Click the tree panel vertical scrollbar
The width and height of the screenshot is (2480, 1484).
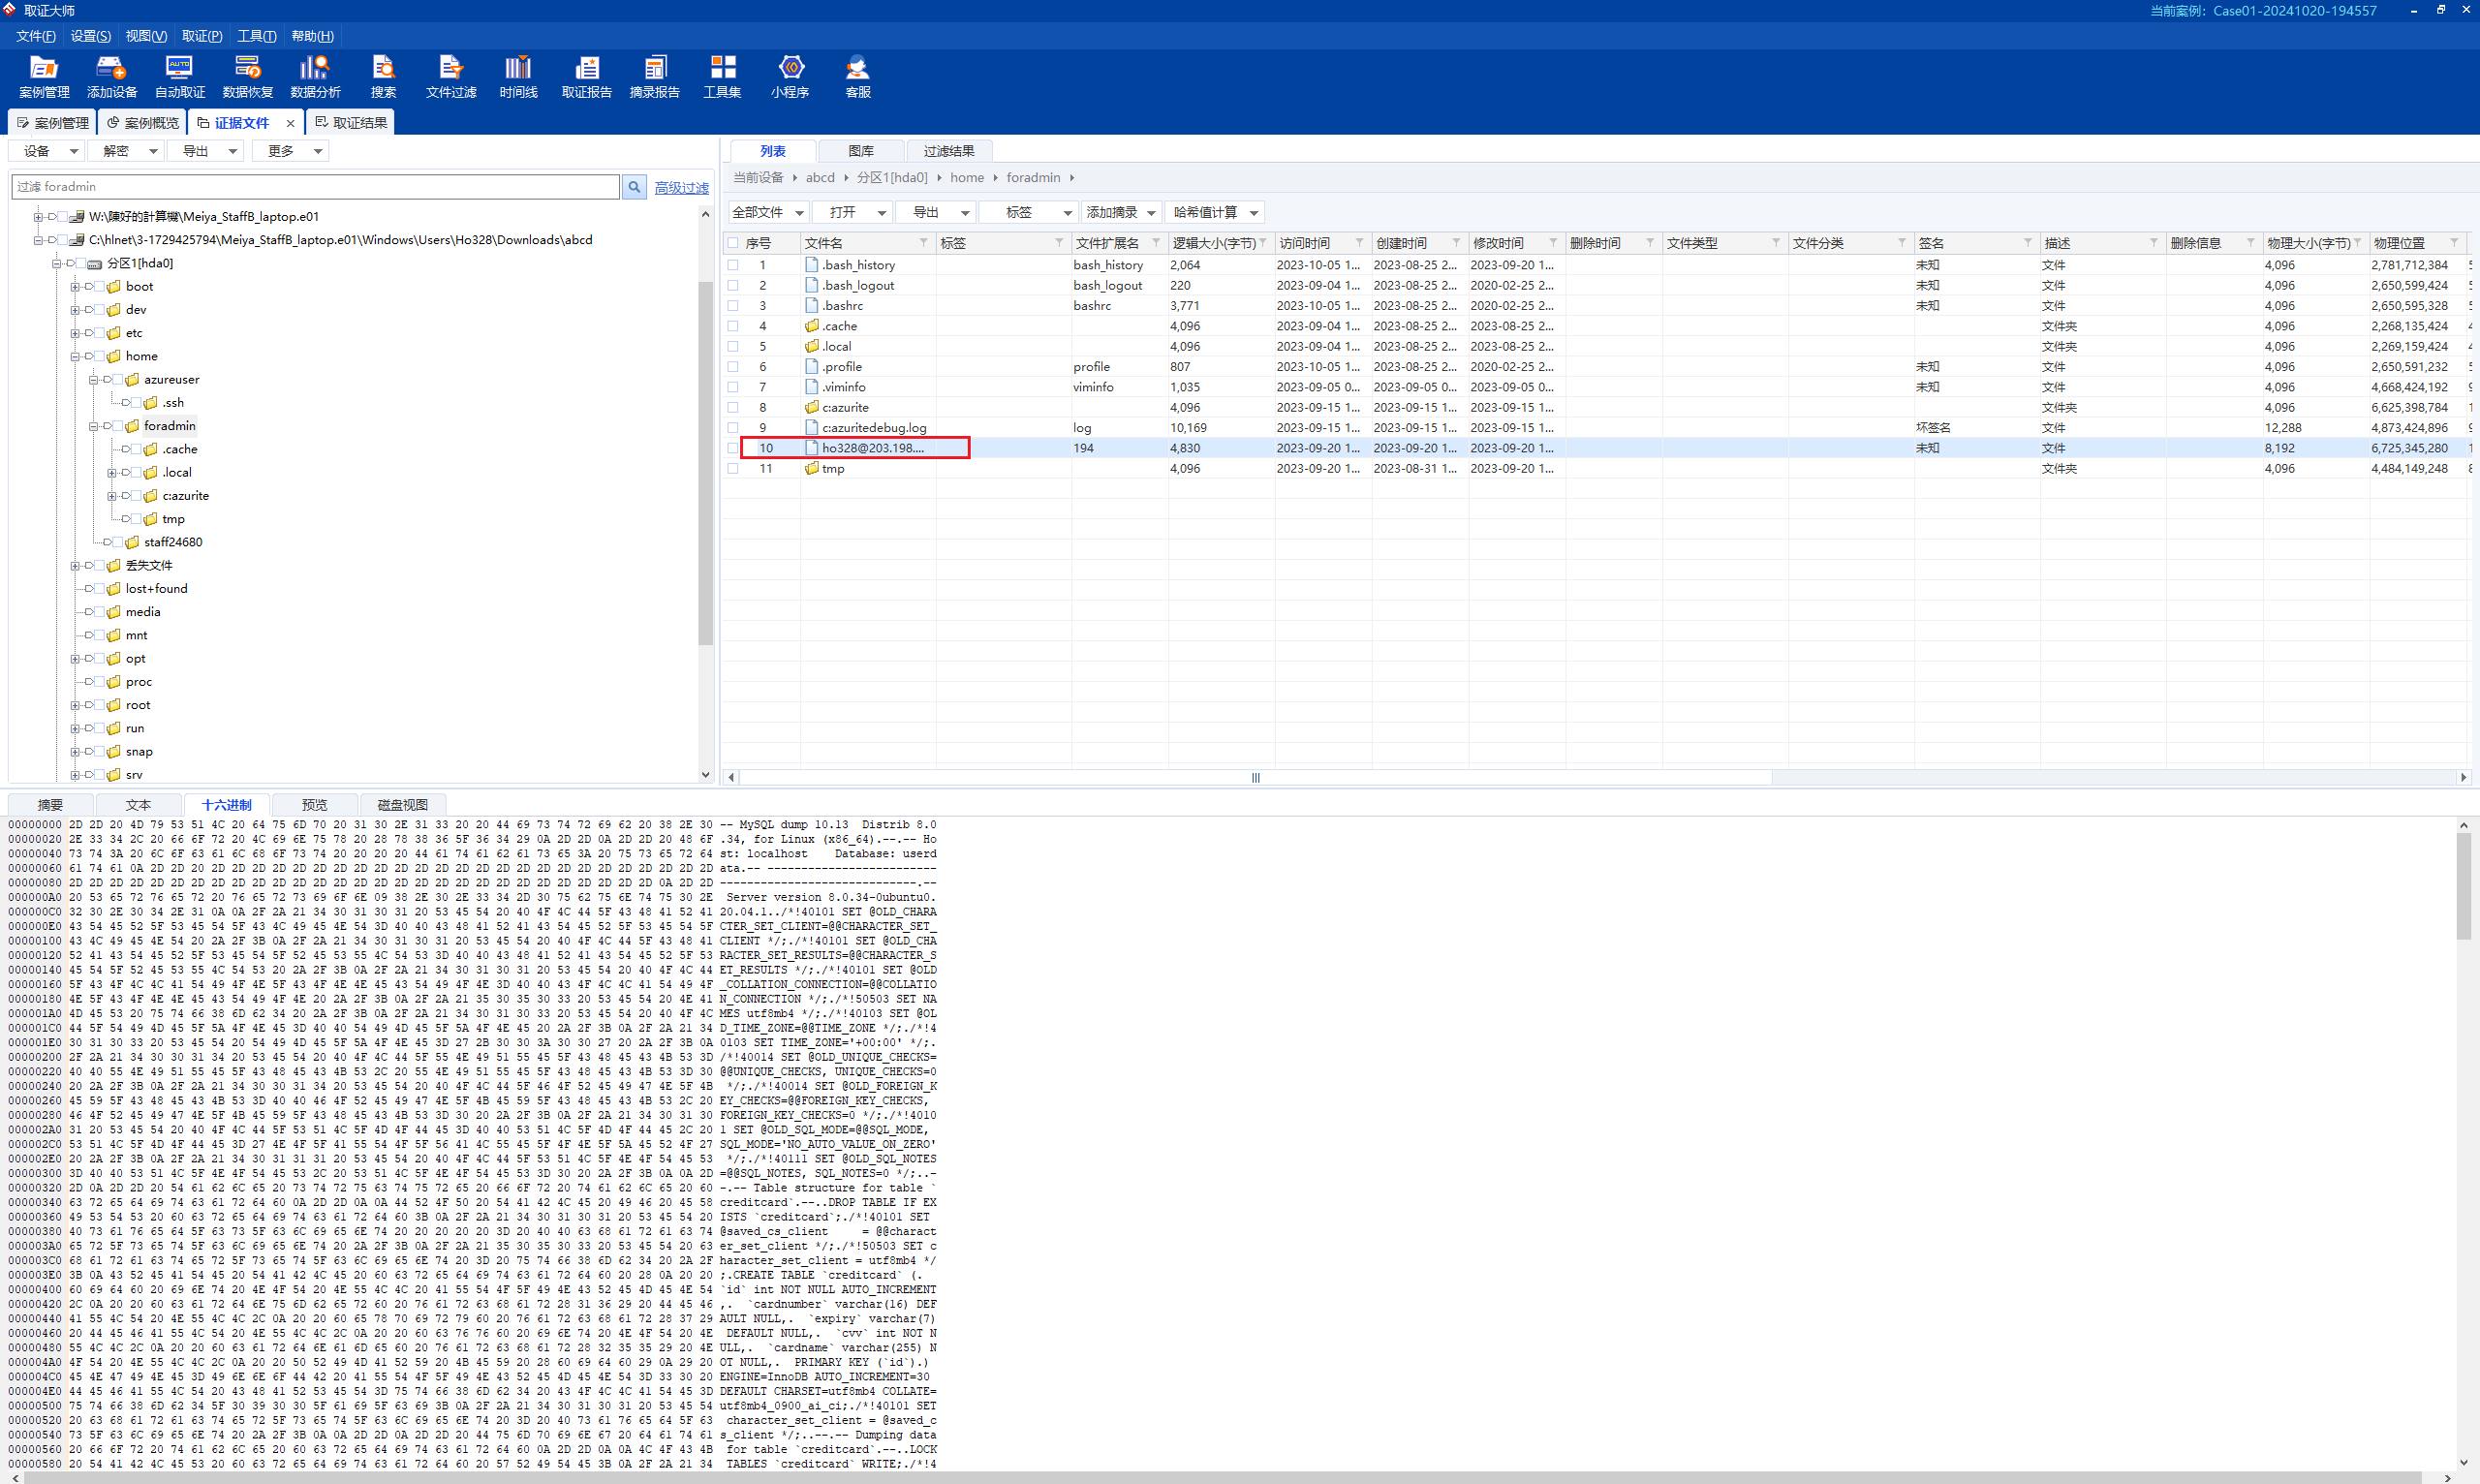[705, 462]
